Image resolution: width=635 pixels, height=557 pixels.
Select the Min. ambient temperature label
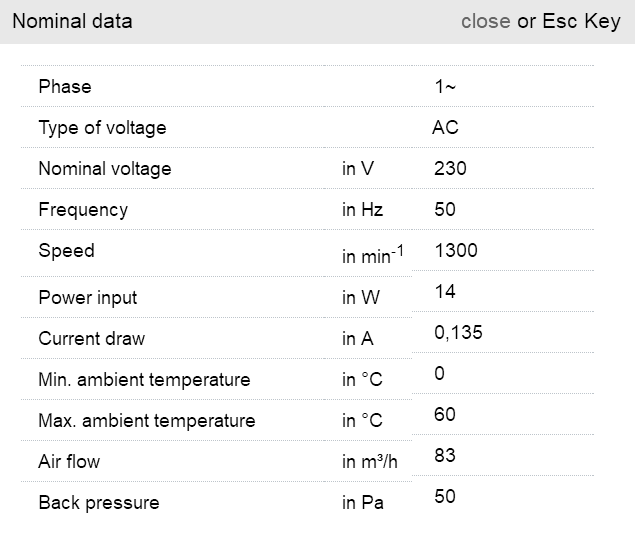[x=144, y=380]
